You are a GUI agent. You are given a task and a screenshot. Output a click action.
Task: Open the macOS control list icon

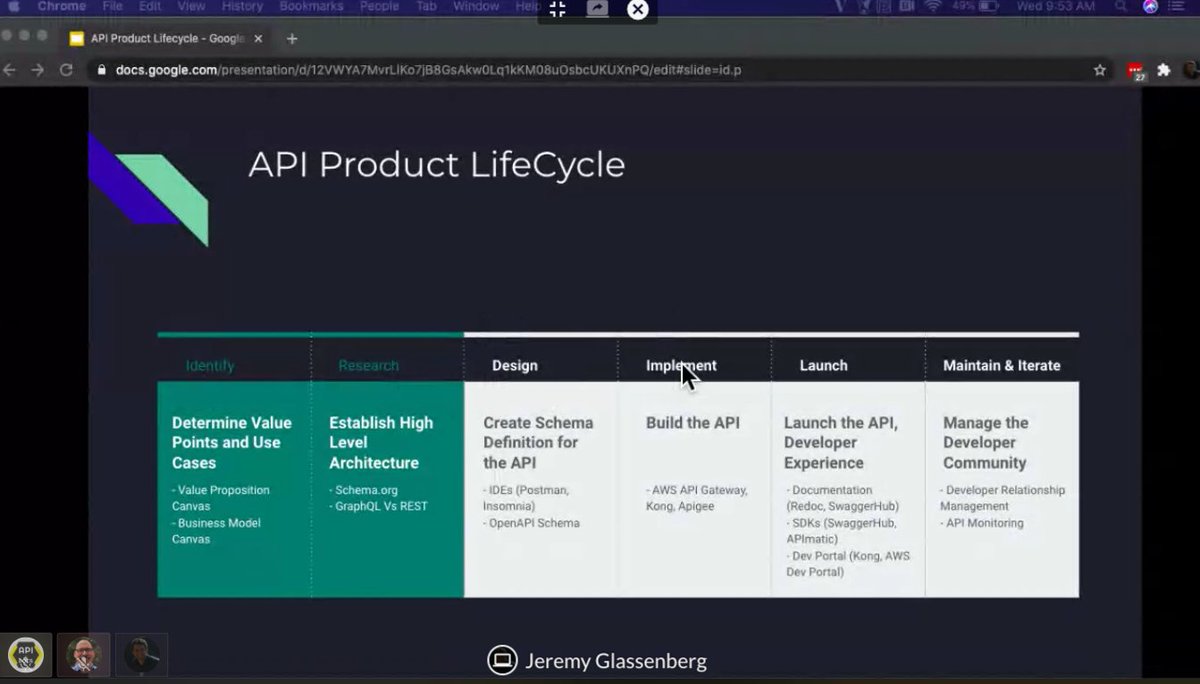1178,6
